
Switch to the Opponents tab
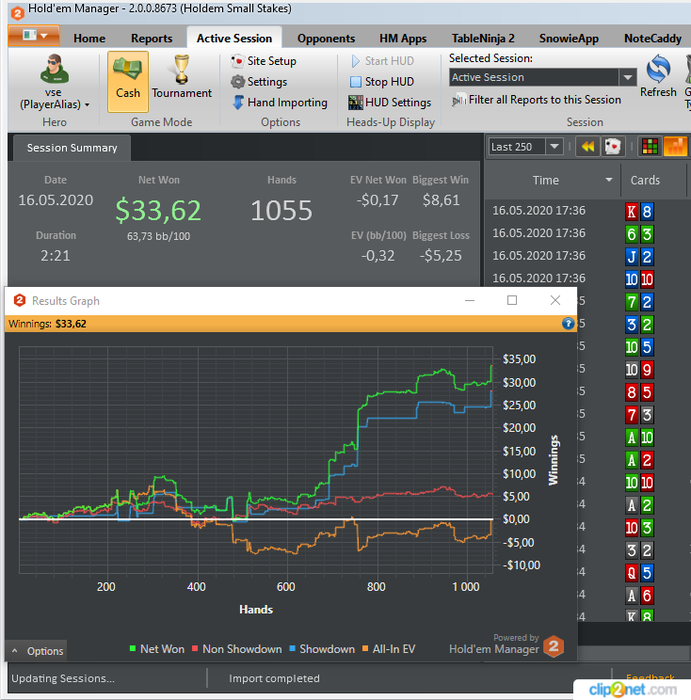tap(326, 38)
